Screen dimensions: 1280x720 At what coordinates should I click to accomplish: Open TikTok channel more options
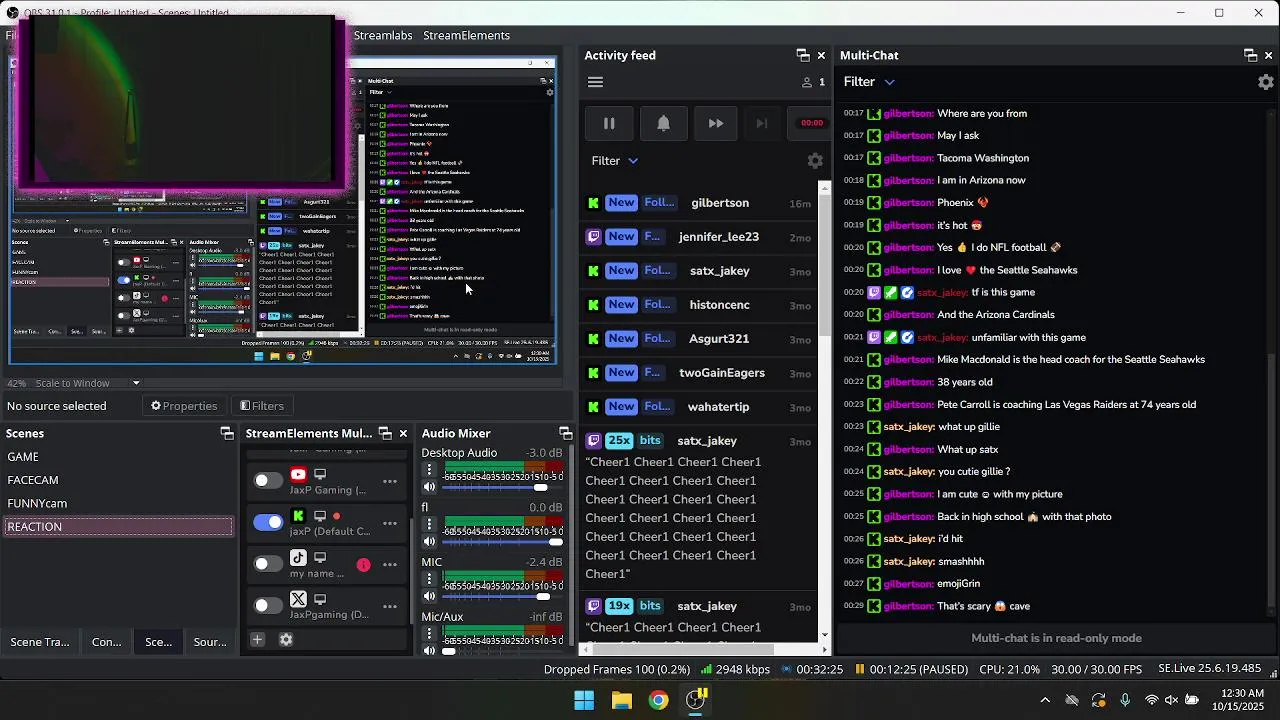(390, 564)
